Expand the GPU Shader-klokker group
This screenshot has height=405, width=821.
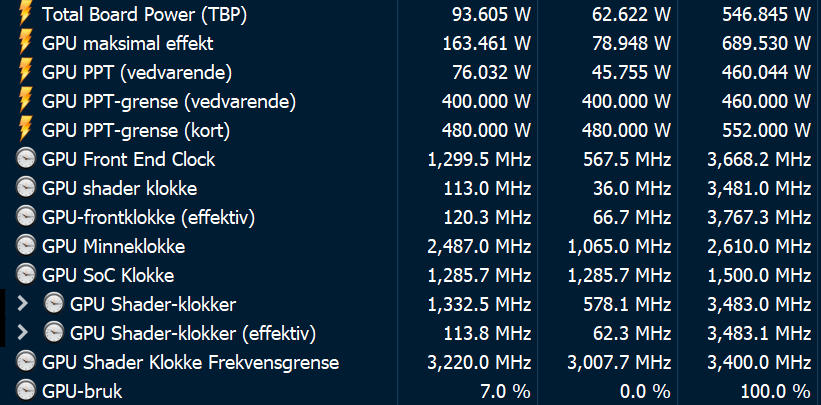[x=22, y=303]
